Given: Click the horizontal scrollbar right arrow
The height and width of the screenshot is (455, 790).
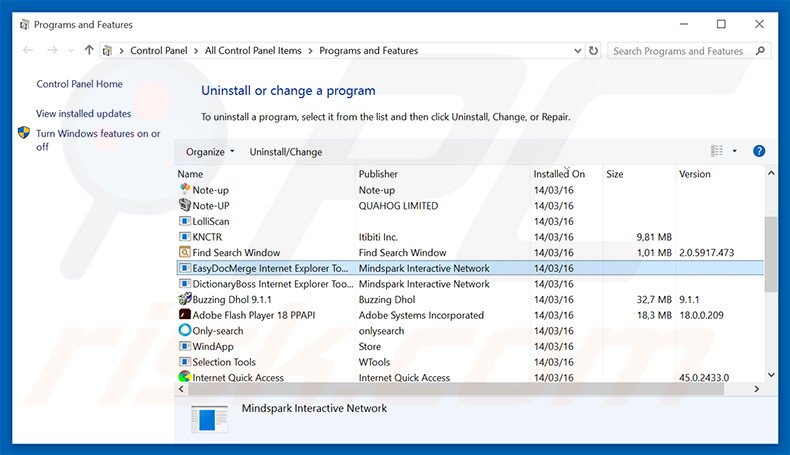Looking at the screenshot, I should [756, 389].
